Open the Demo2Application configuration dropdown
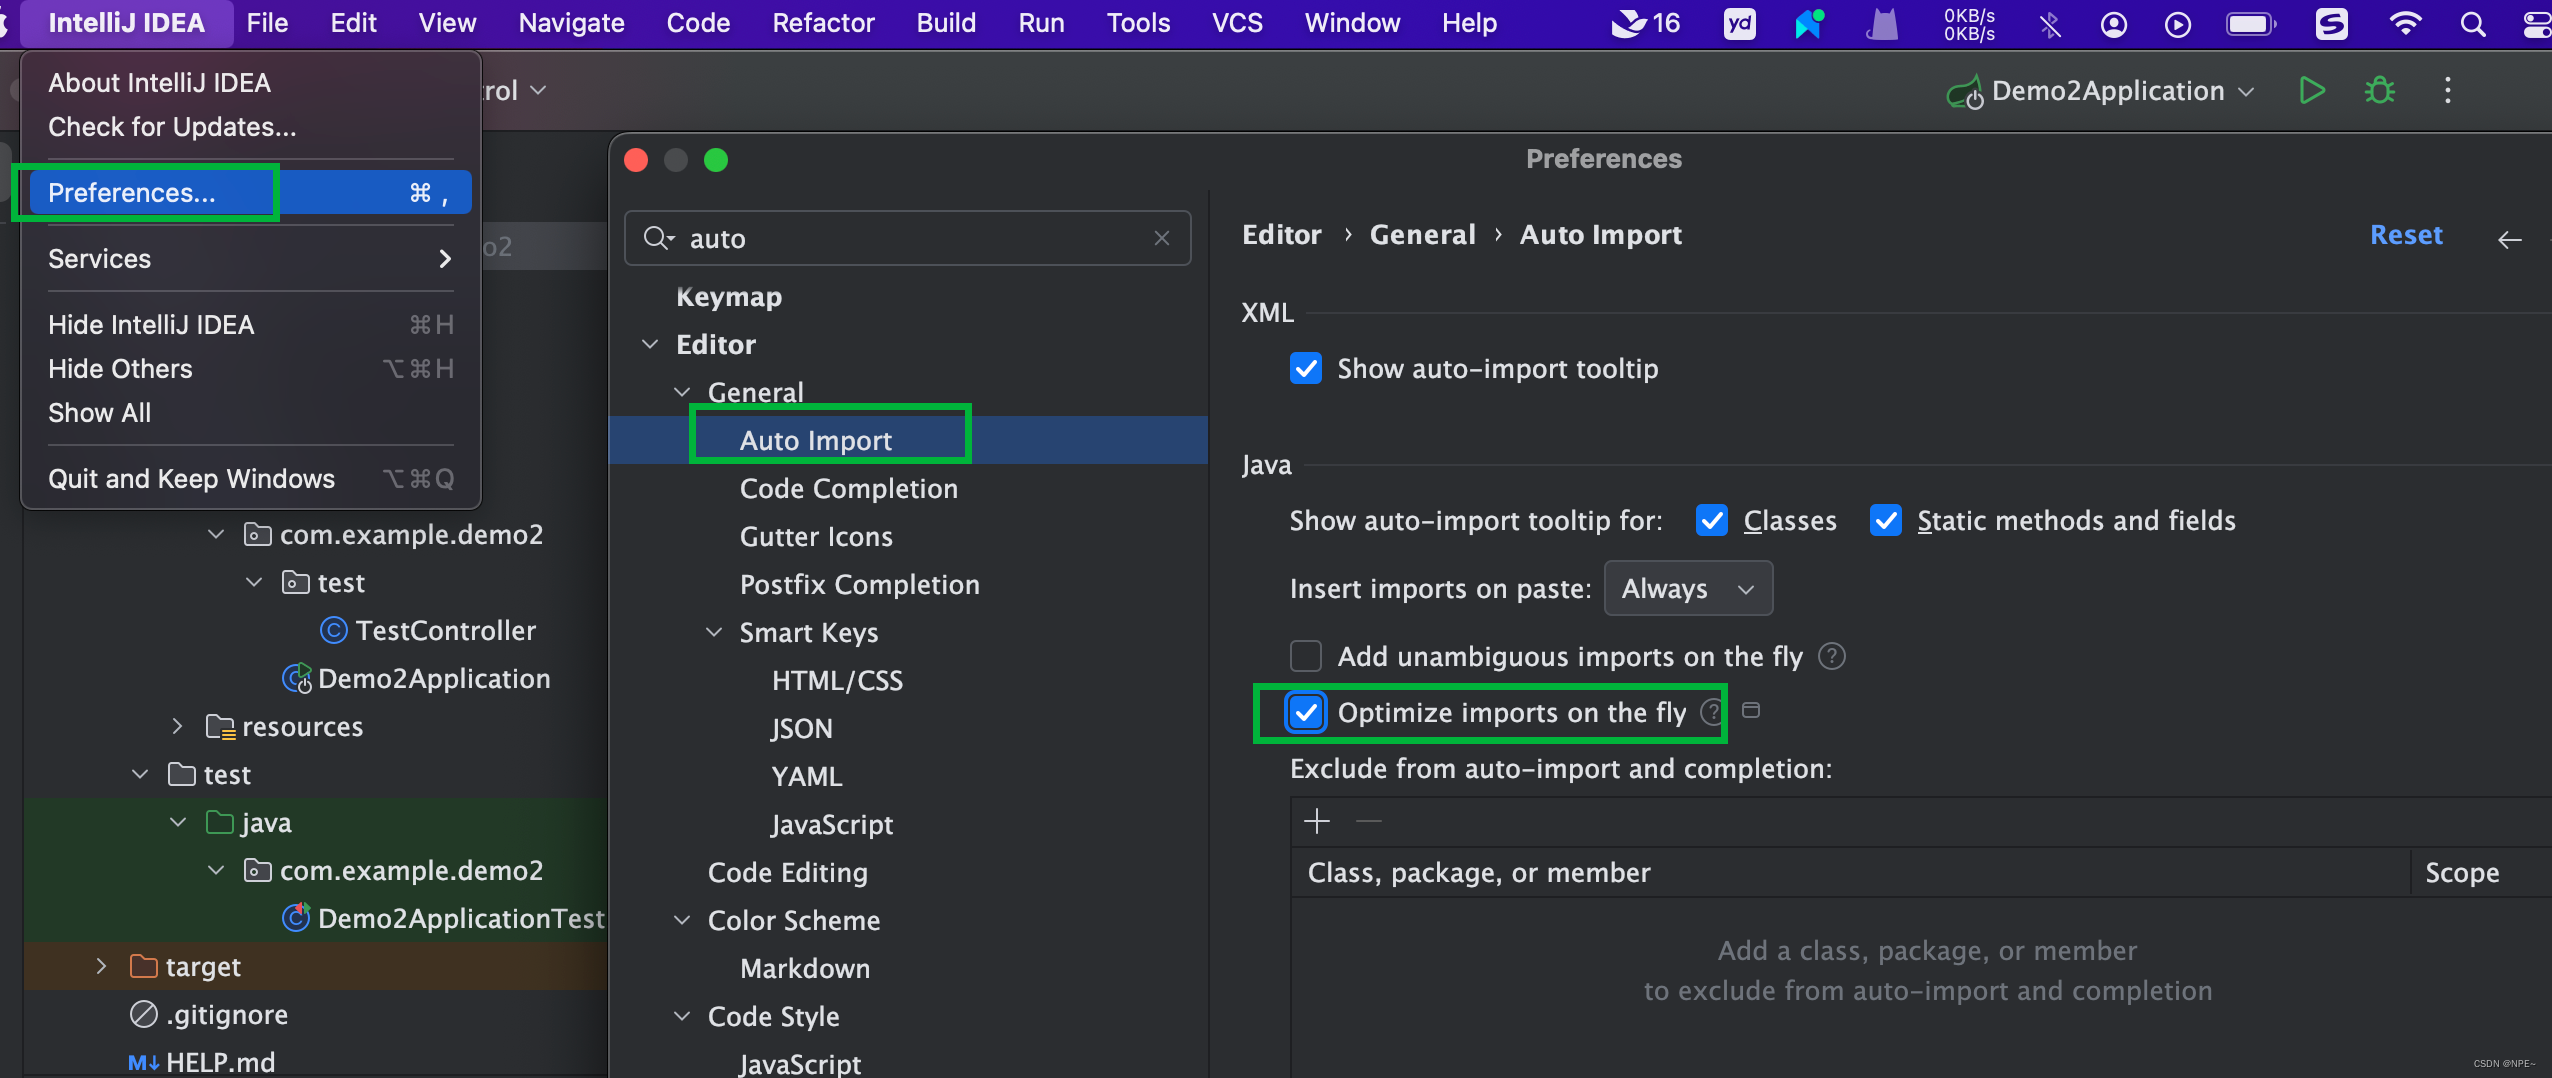 point(2245,91)
